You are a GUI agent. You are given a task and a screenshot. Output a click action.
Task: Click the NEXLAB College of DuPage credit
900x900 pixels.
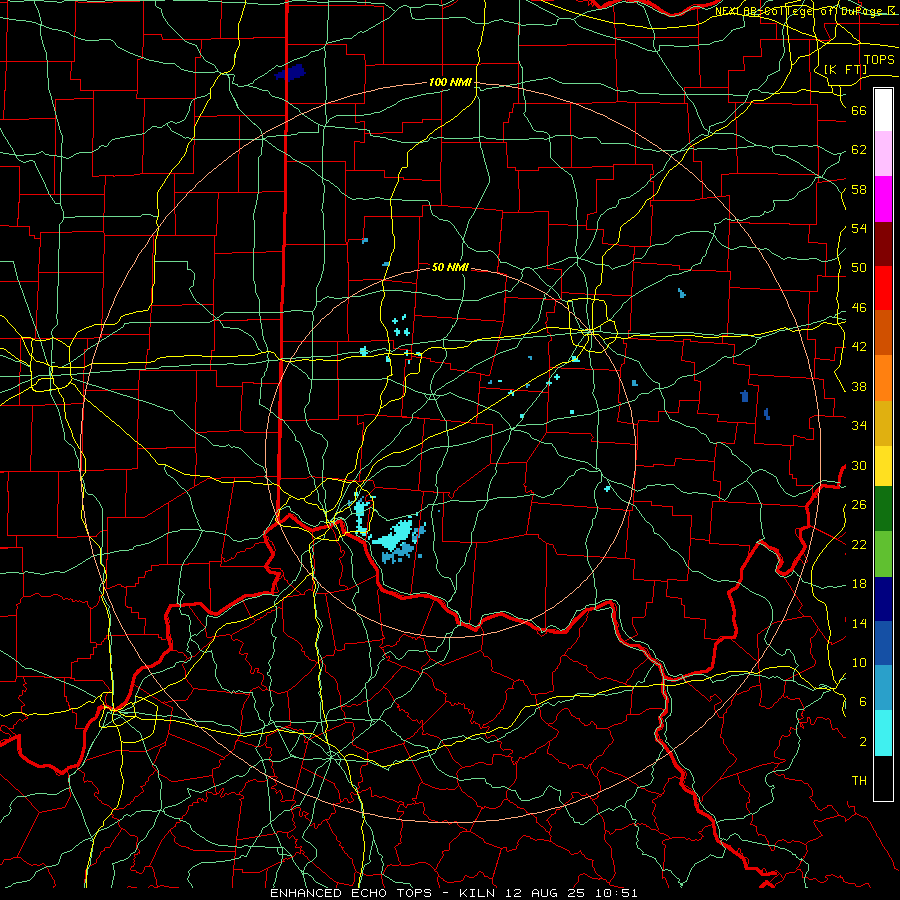pyautogui.click(x=805, y=11)
